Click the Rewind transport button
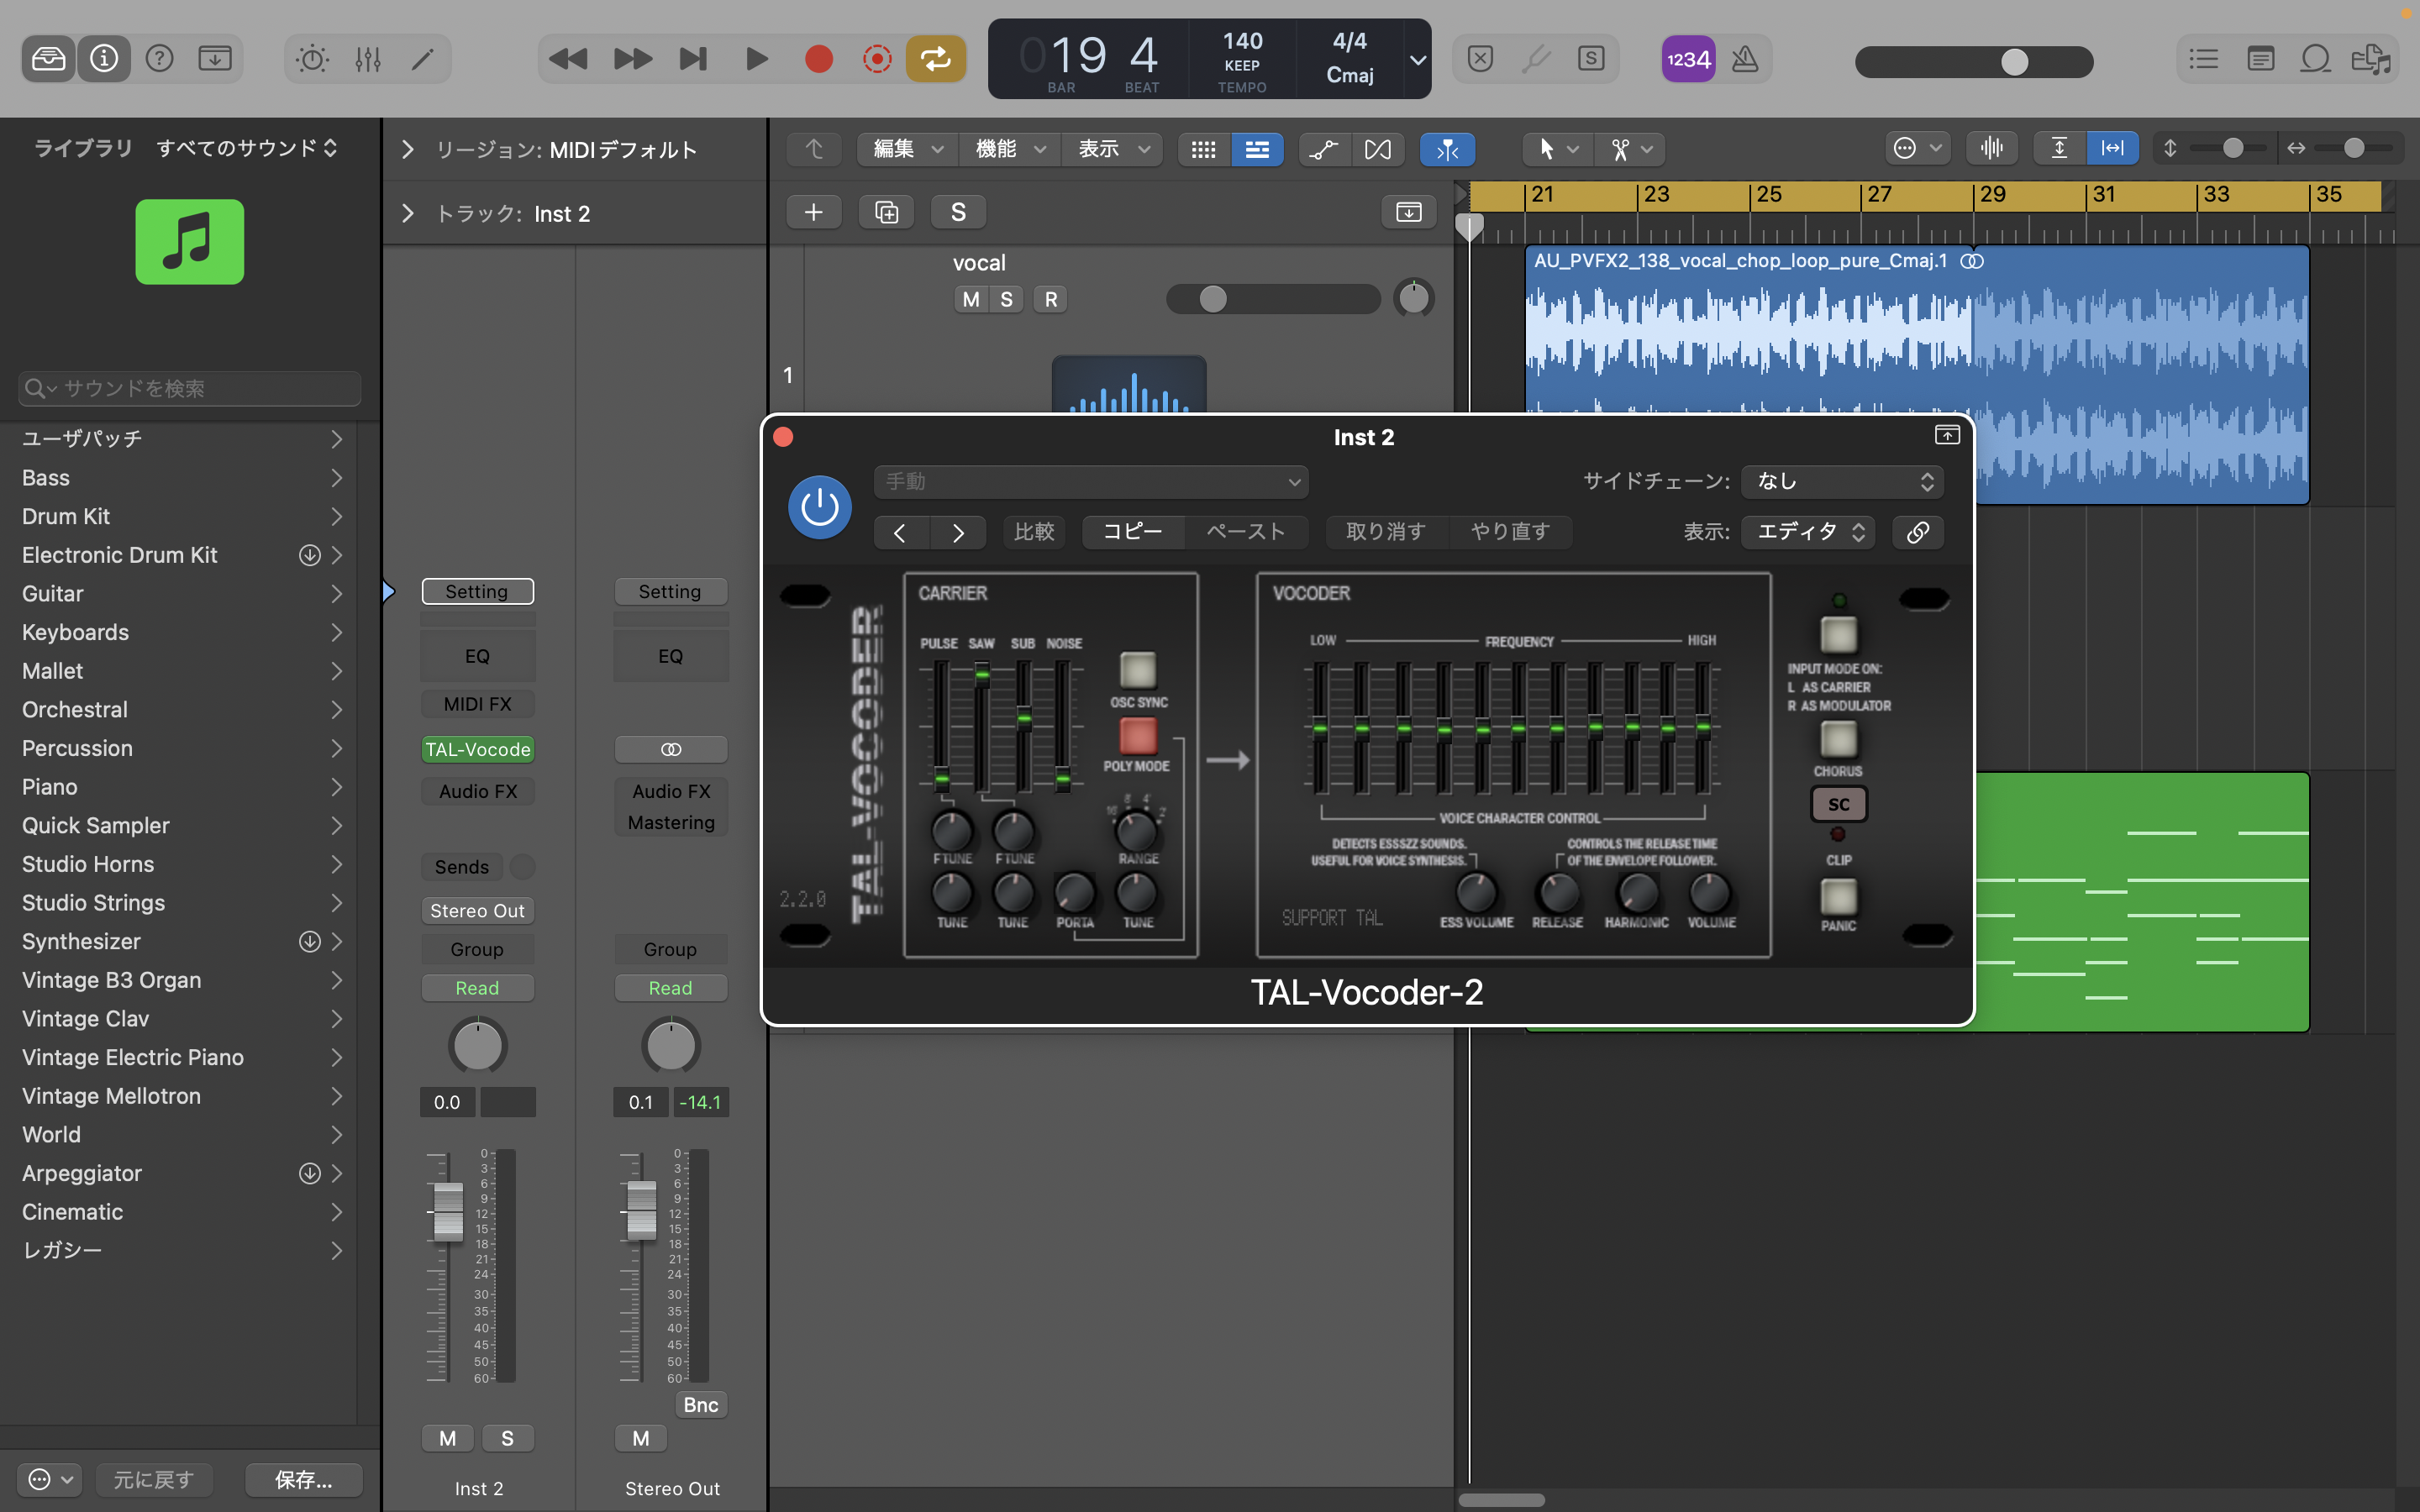Image resolution: width=2420 pixels, height=1512 pixels. click(x=568, y=59)
